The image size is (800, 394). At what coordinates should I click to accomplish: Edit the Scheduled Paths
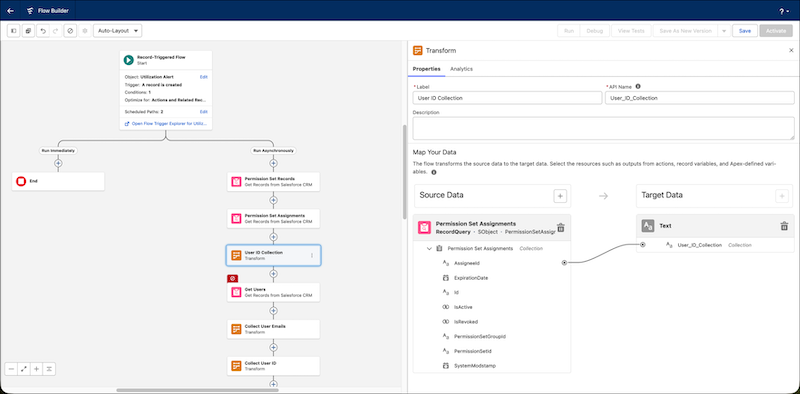click(x=204, y=111)
